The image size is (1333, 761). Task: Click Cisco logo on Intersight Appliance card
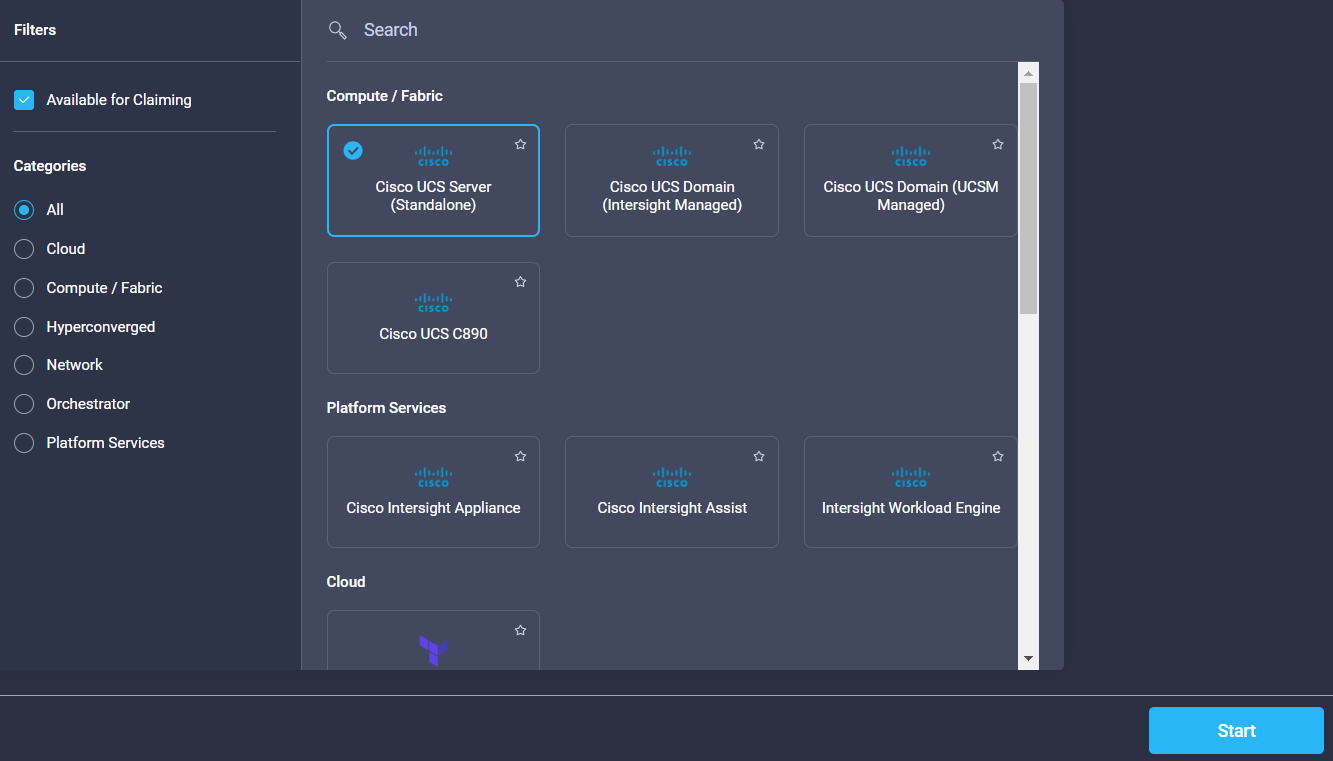(434, 476)
